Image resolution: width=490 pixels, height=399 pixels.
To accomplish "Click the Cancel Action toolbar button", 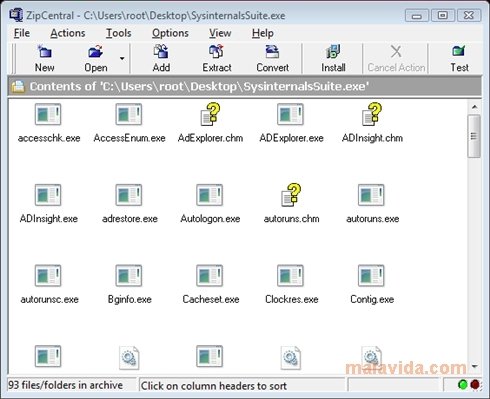I will pyautogui.click(x=396, y=59).
